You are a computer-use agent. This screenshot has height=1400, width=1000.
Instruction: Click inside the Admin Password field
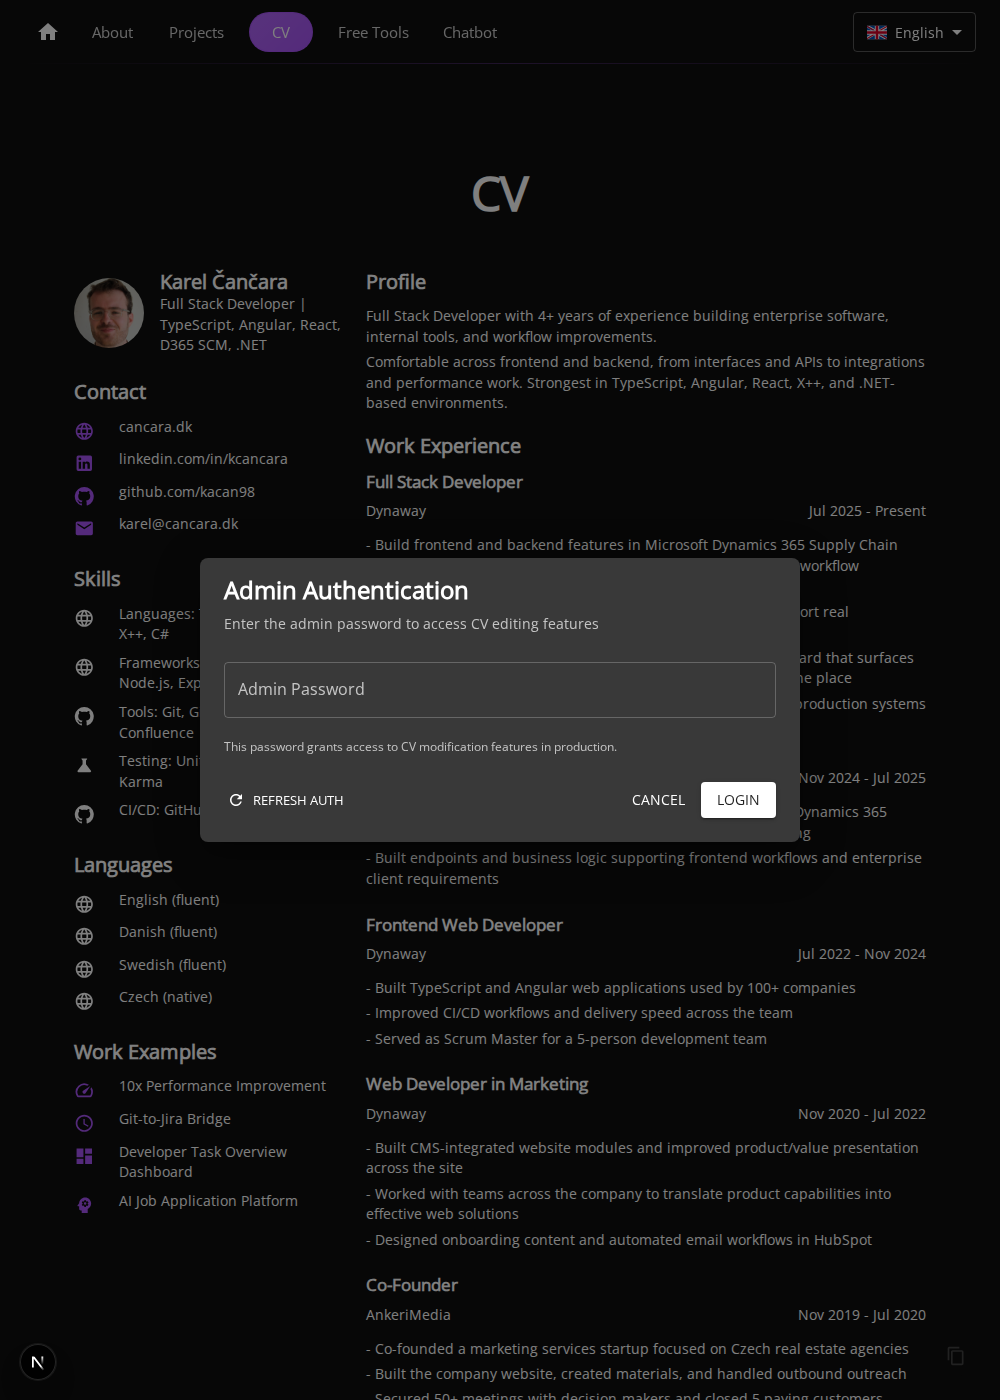(x=500, y=690)
